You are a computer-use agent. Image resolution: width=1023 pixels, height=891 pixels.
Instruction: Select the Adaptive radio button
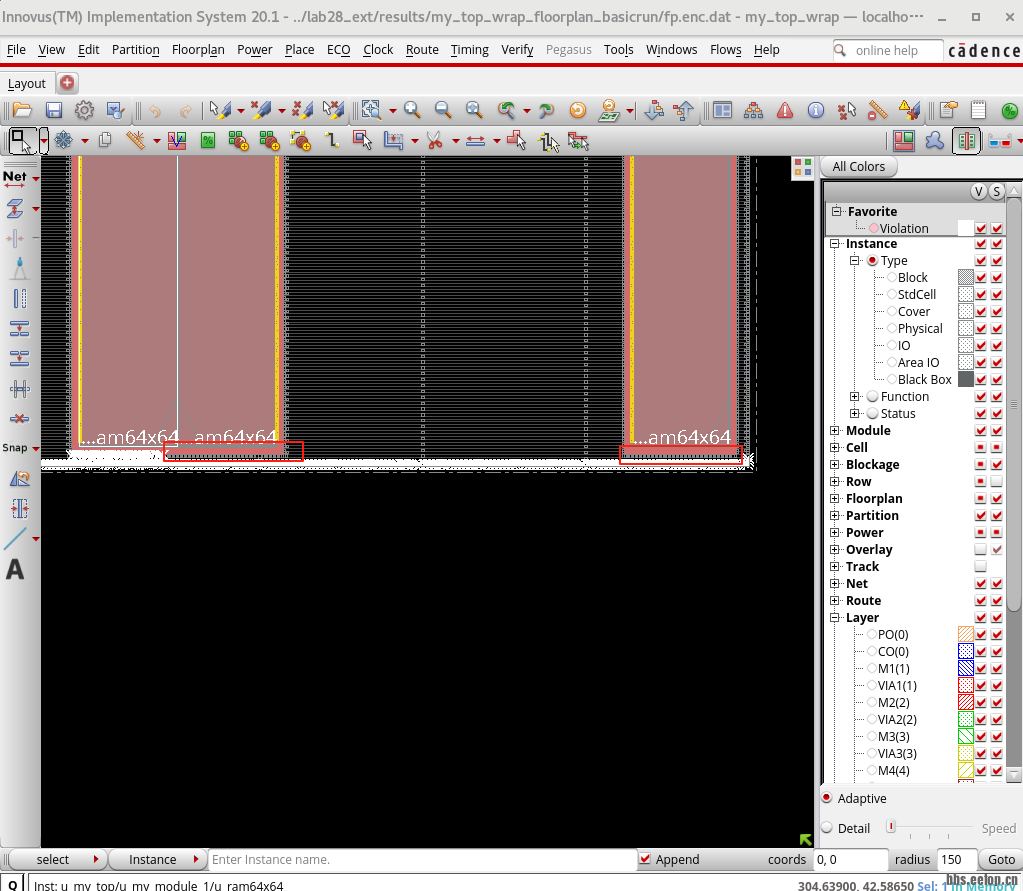pyautogui.click(x=827, y=798)
